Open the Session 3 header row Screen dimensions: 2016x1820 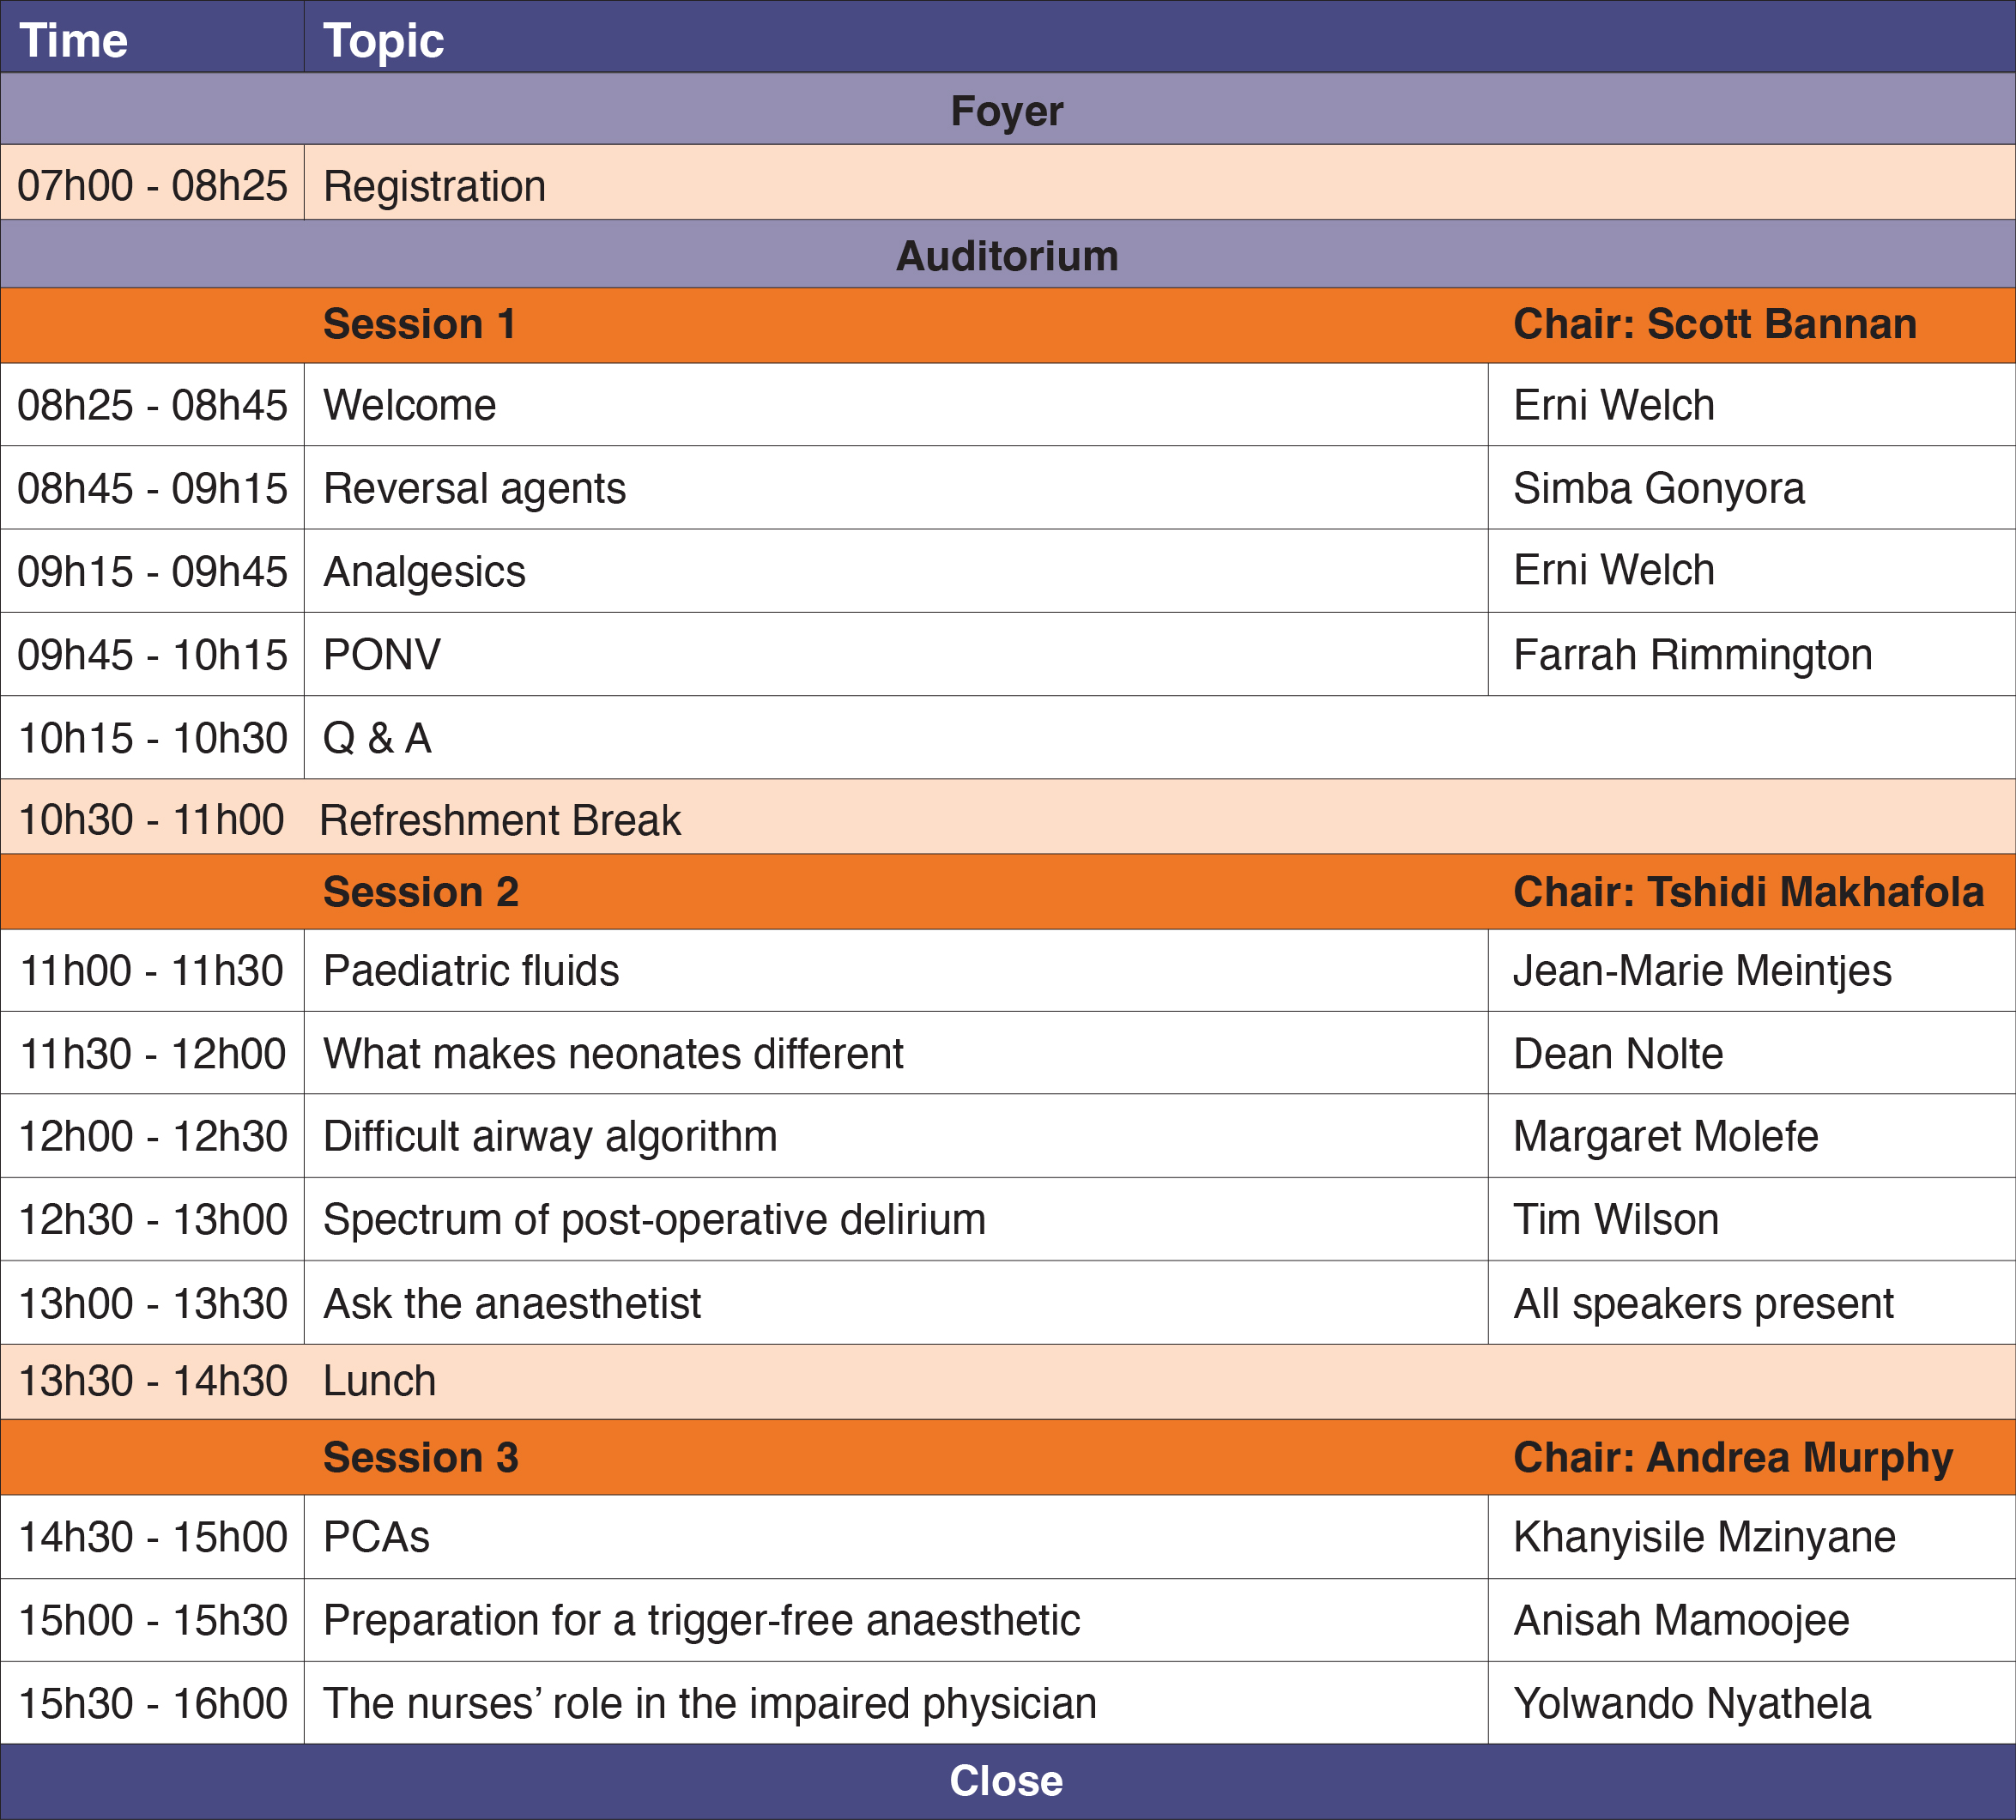421,1458
